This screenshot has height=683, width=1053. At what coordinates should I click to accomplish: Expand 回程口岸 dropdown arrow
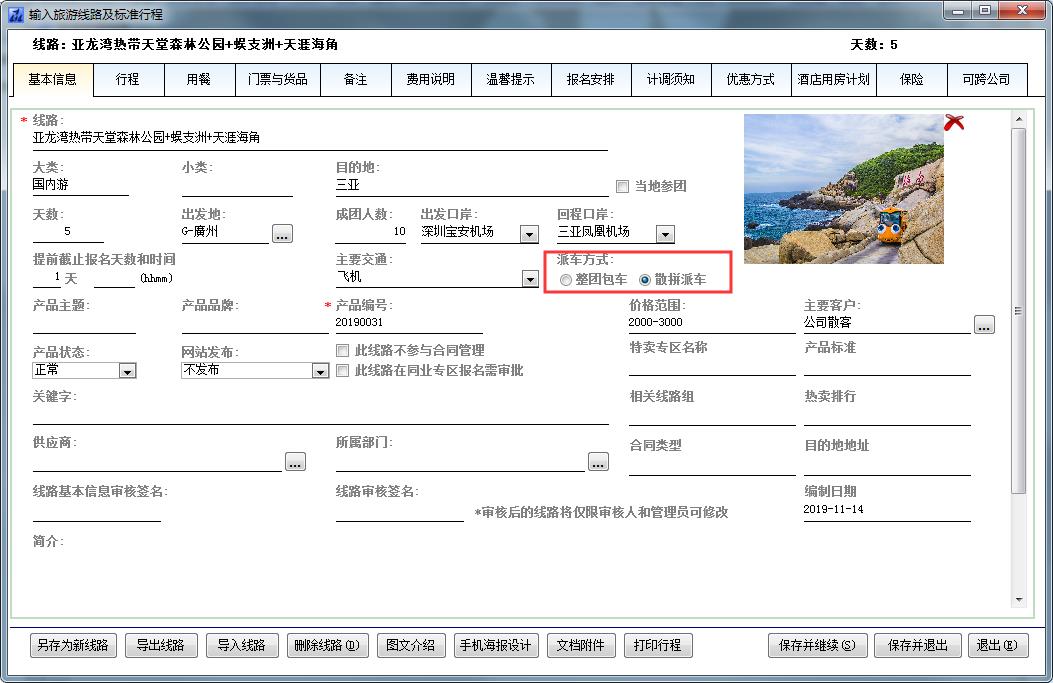pyautogui.click(x=665, y=234)
